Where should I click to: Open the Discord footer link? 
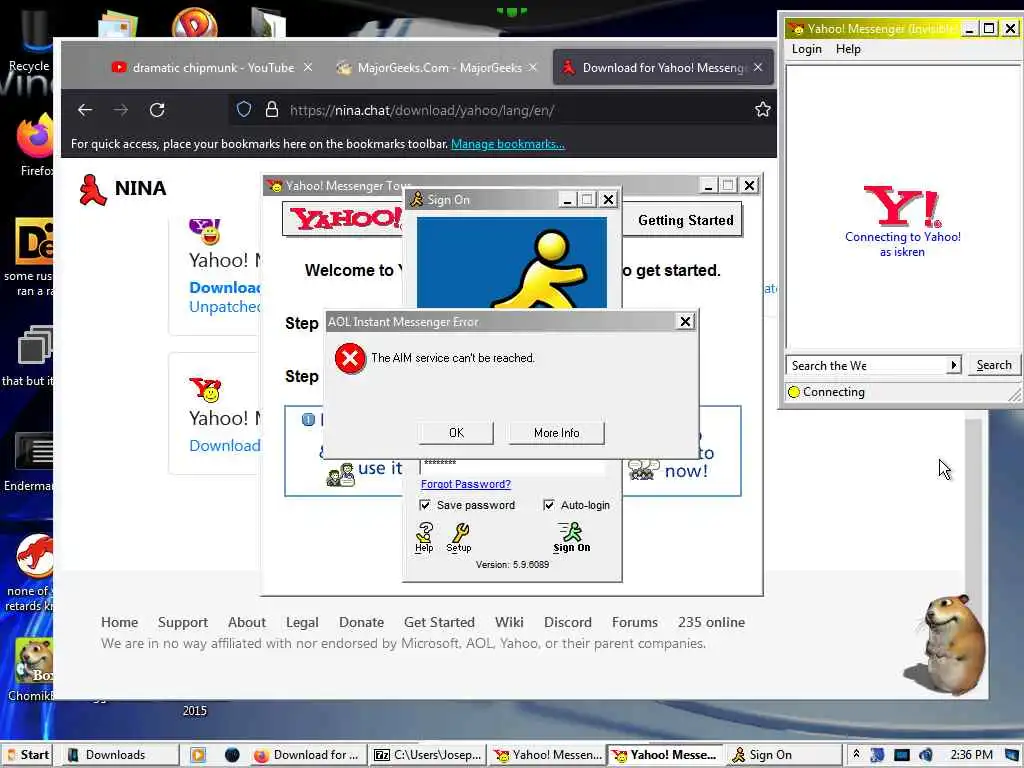click(568, 622)
